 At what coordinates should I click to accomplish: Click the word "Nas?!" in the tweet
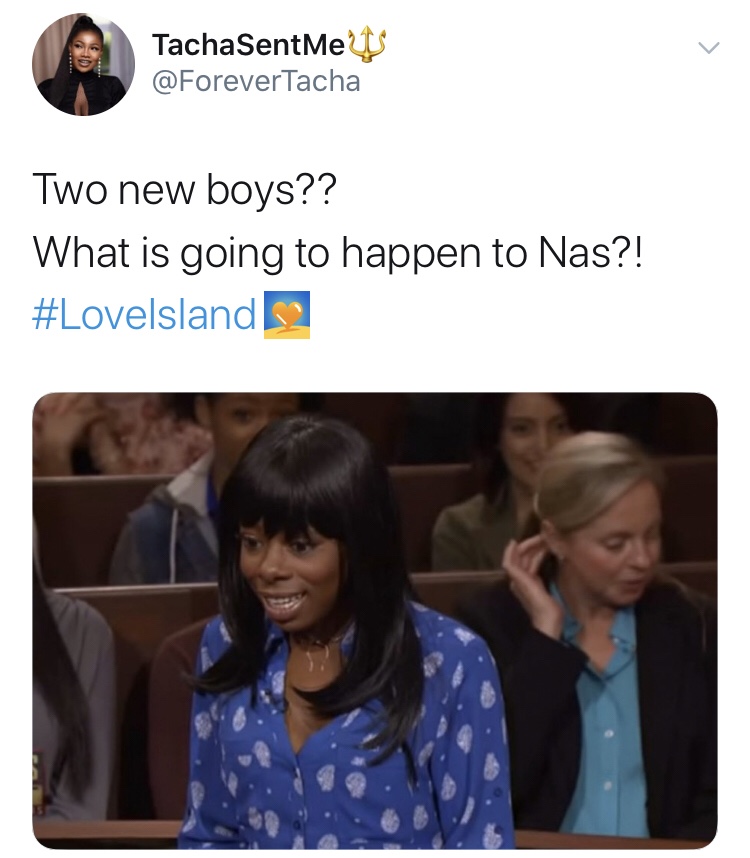click(590, 253)
